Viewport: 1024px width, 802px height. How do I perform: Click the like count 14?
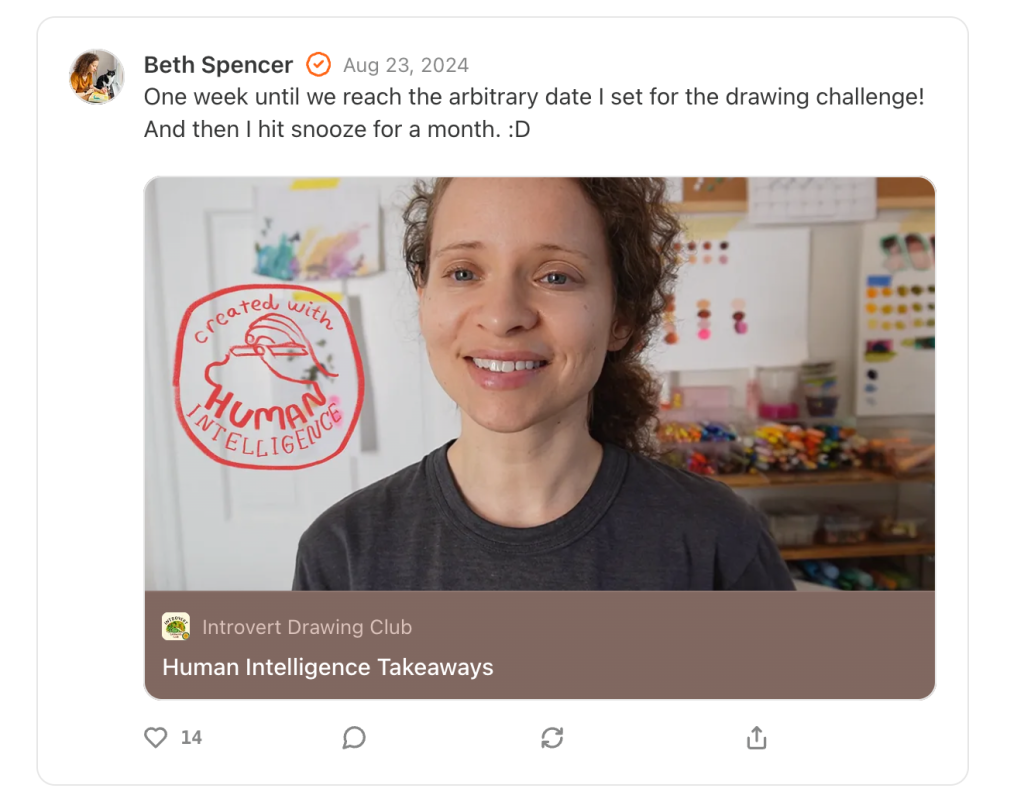pyautogui.click(x=191, y=738)
